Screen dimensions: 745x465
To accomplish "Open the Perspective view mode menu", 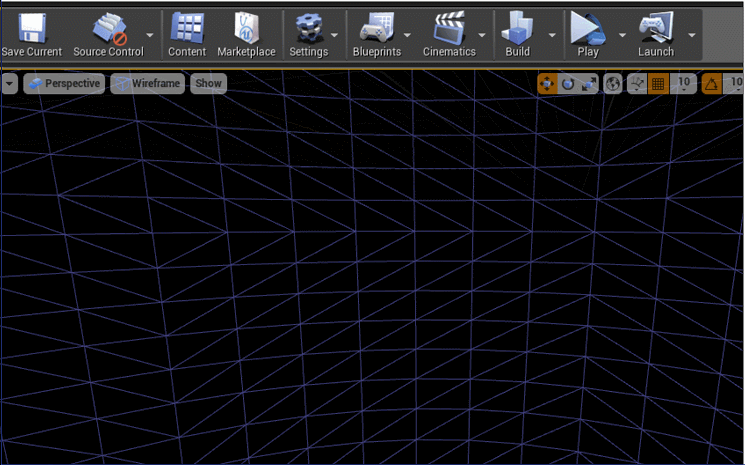I will 64,84.
